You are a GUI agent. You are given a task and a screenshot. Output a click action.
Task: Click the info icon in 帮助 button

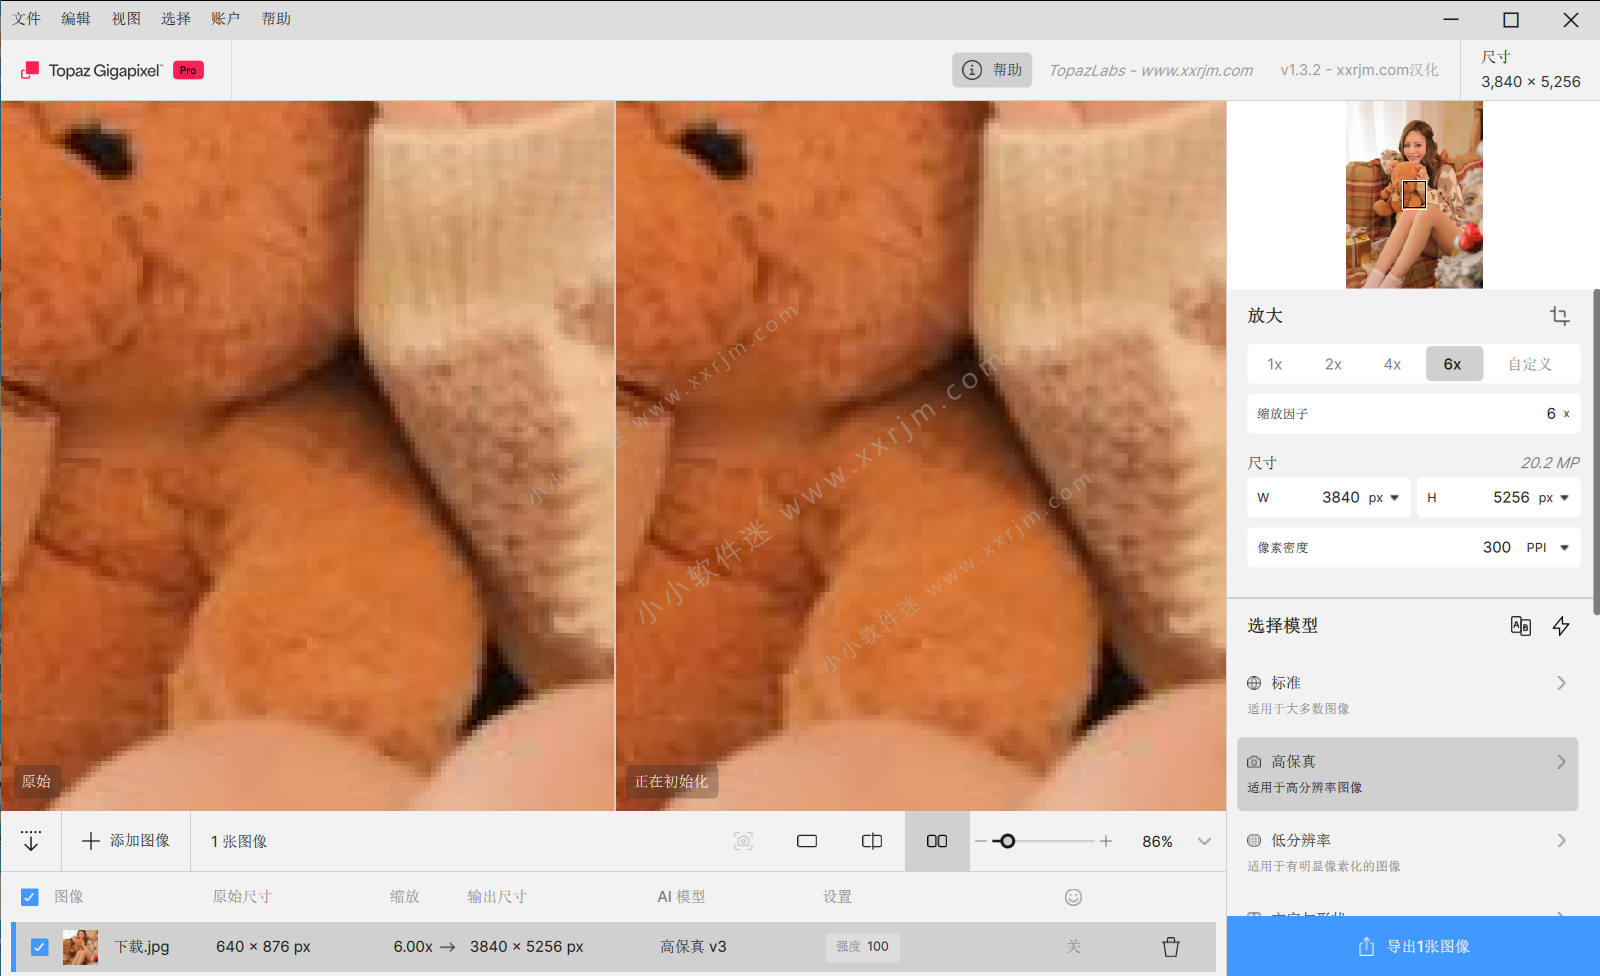coord(972,70)
